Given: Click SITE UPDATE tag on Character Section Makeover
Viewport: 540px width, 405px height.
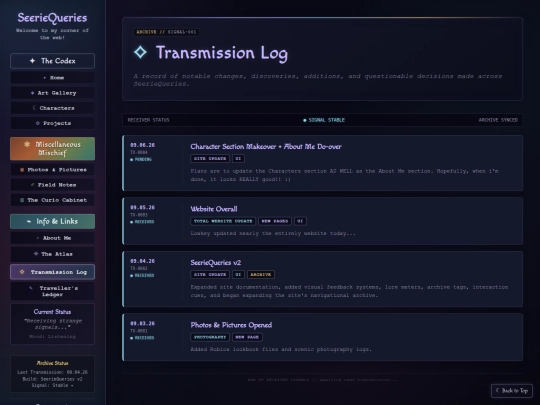Looking at the screenshot, I should [x=210, y=159].
